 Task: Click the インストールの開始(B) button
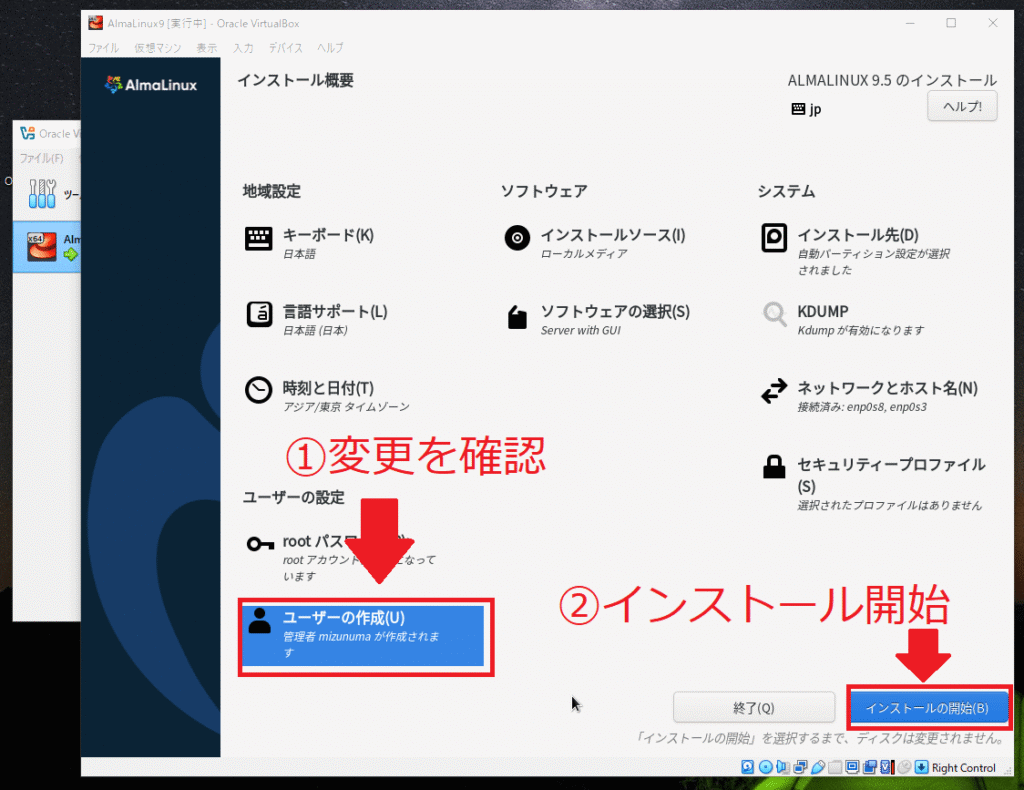(927, 708)
